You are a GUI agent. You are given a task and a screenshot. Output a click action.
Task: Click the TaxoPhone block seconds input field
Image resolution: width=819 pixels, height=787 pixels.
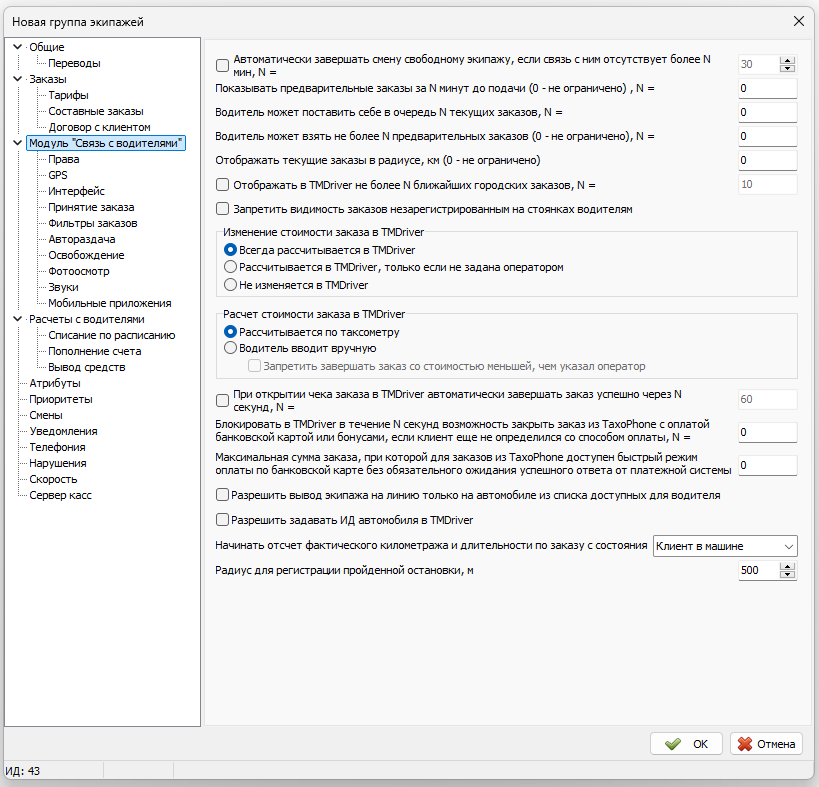[x=767, y=432]
